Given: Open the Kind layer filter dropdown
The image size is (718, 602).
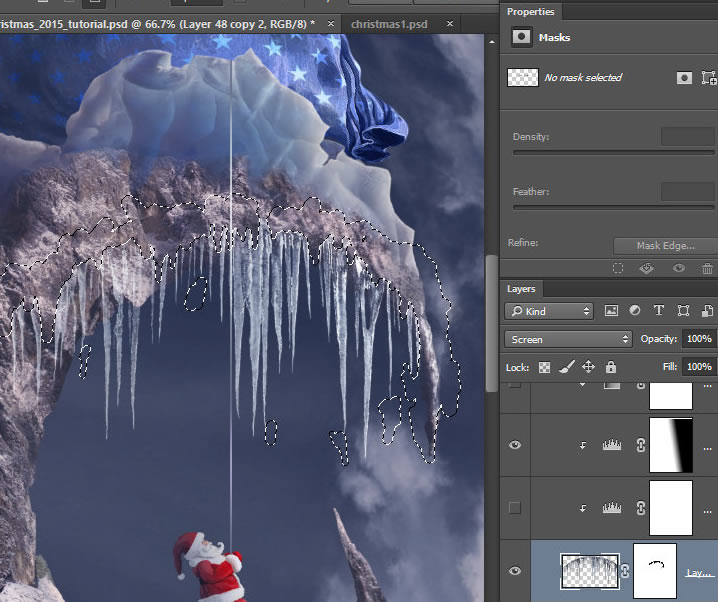Looking at the screenshot, I should [x=551, y=311].
